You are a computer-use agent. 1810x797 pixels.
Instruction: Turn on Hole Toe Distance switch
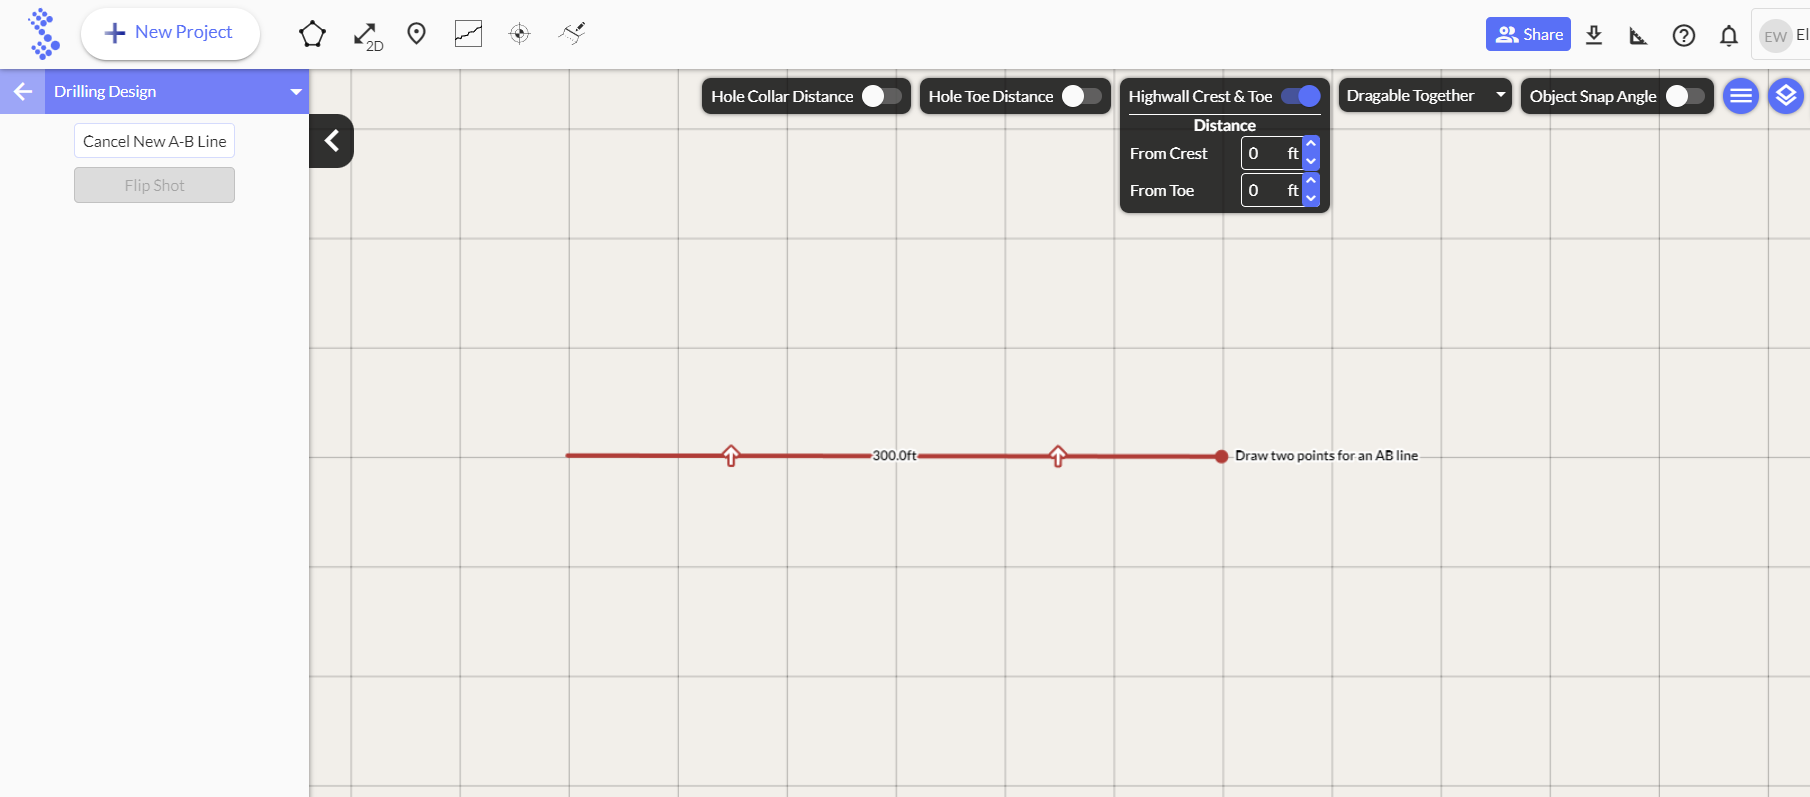pyautogui.click(x=1081, y=96)
